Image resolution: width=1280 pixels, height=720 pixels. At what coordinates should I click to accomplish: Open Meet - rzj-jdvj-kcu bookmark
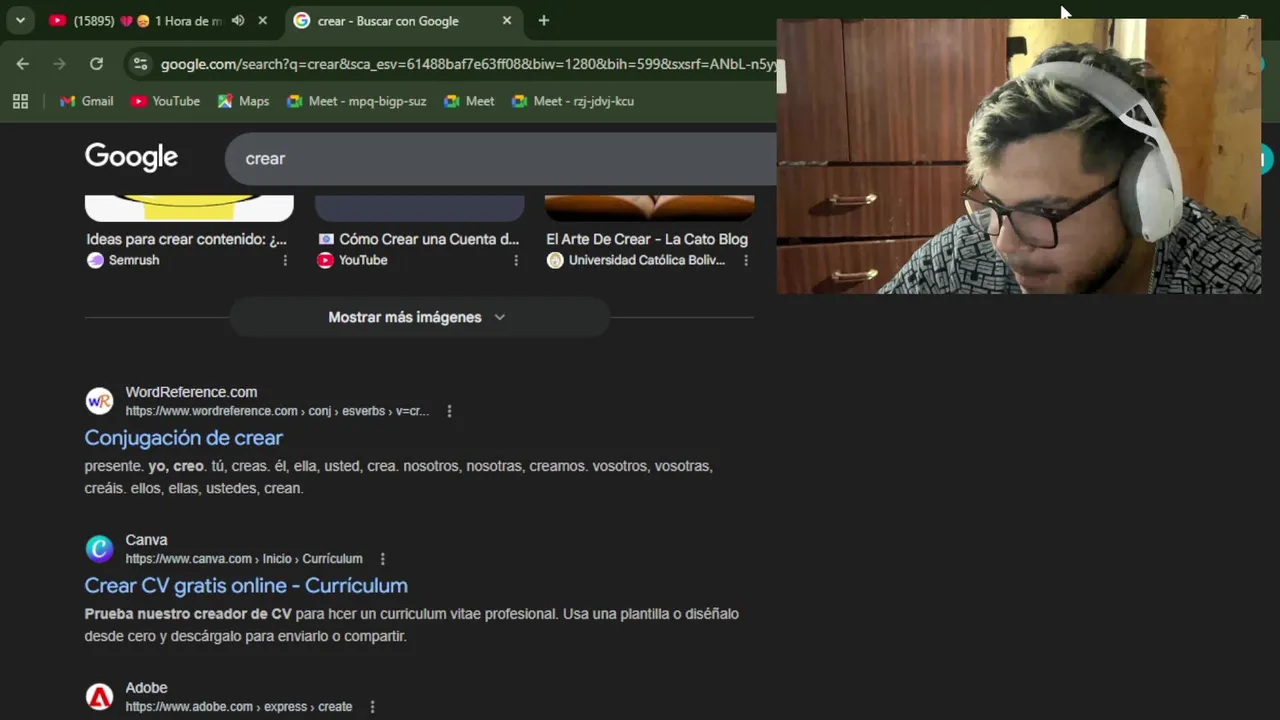pos(572,101)
